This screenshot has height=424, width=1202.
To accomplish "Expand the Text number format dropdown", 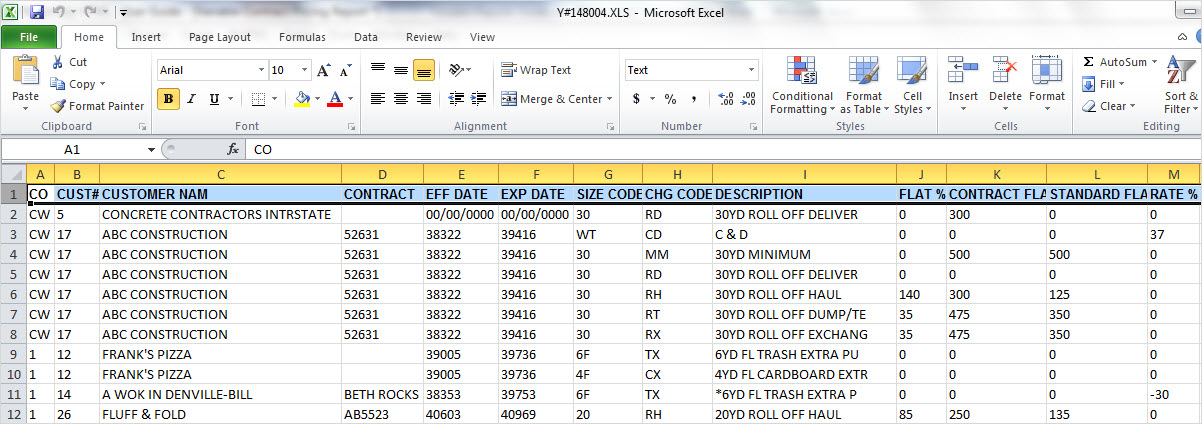I will (x=751, y=70).
